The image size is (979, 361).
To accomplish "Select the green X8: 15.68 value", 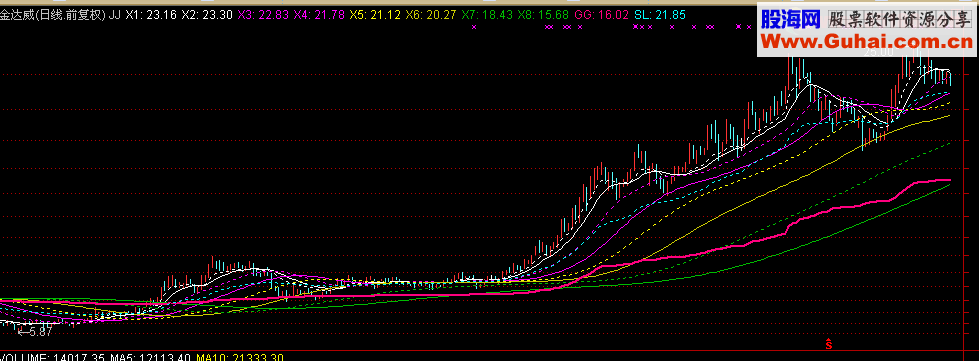I will 543,14.
